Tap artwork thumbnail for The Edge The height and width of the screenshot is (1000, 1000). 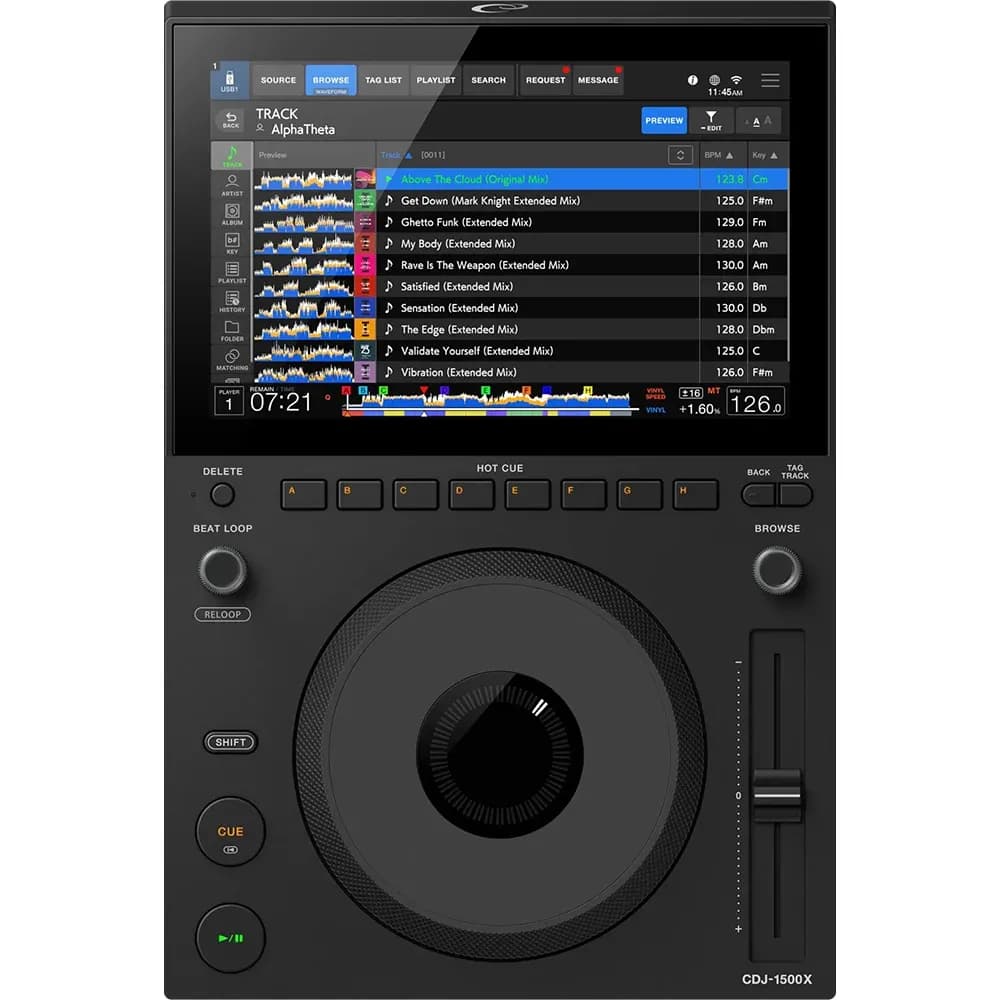pyautogui.click(x=365, y=330)
